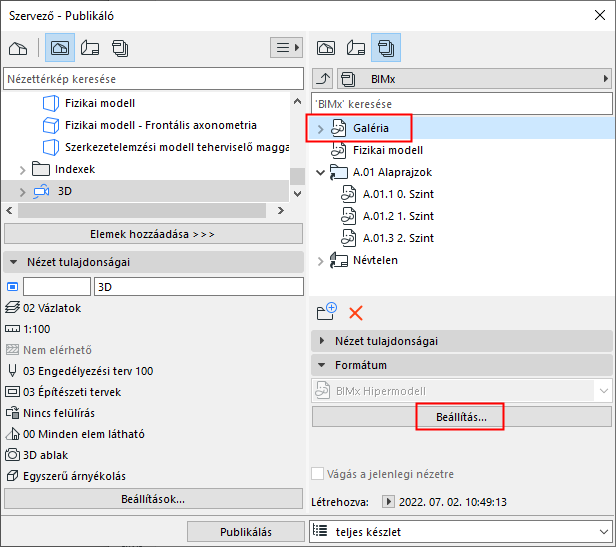Toggle Vágás a jelenlegi nézetre checkbox
The image size is (616, 547).
(317, 474)
